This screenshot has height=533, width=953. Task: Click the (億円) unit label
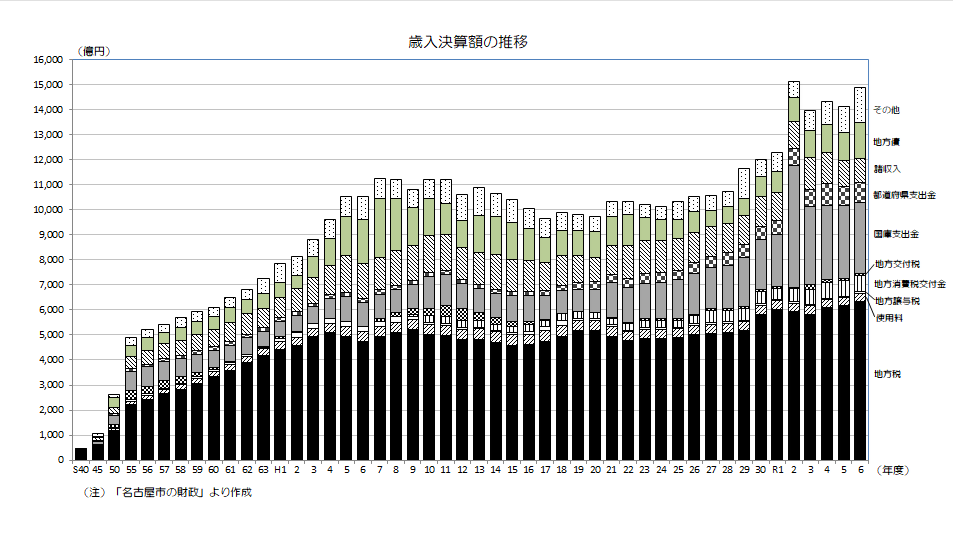click(x=94, y=50)
